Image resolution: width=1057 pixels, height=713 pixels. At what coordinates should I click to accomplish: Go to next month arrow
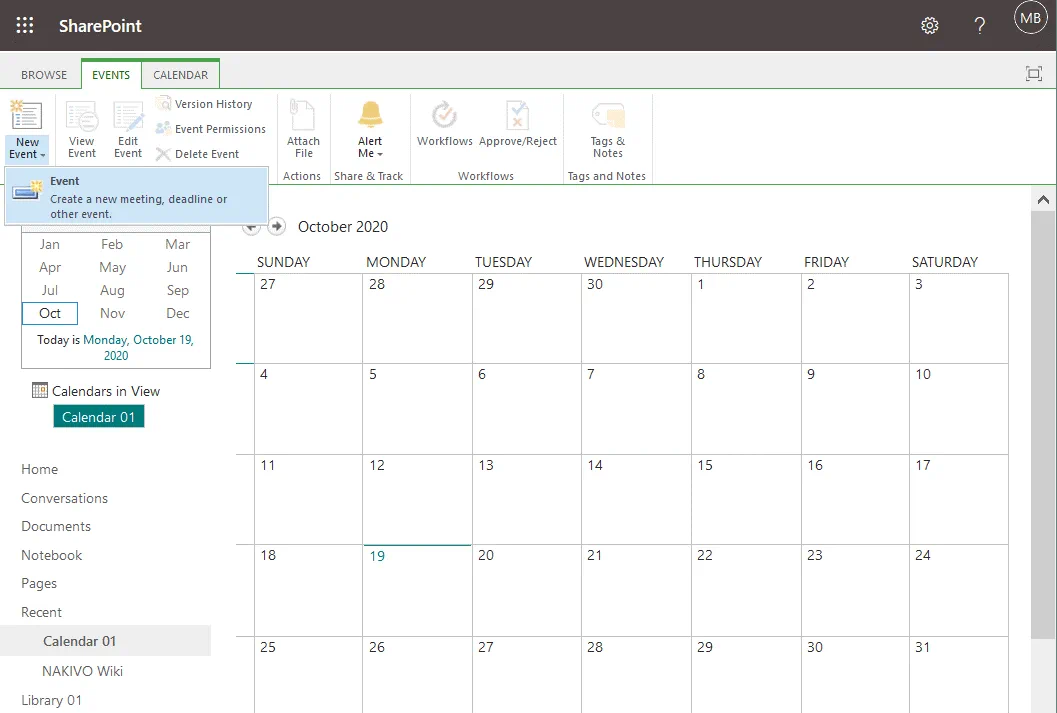[x=277, y=227]
